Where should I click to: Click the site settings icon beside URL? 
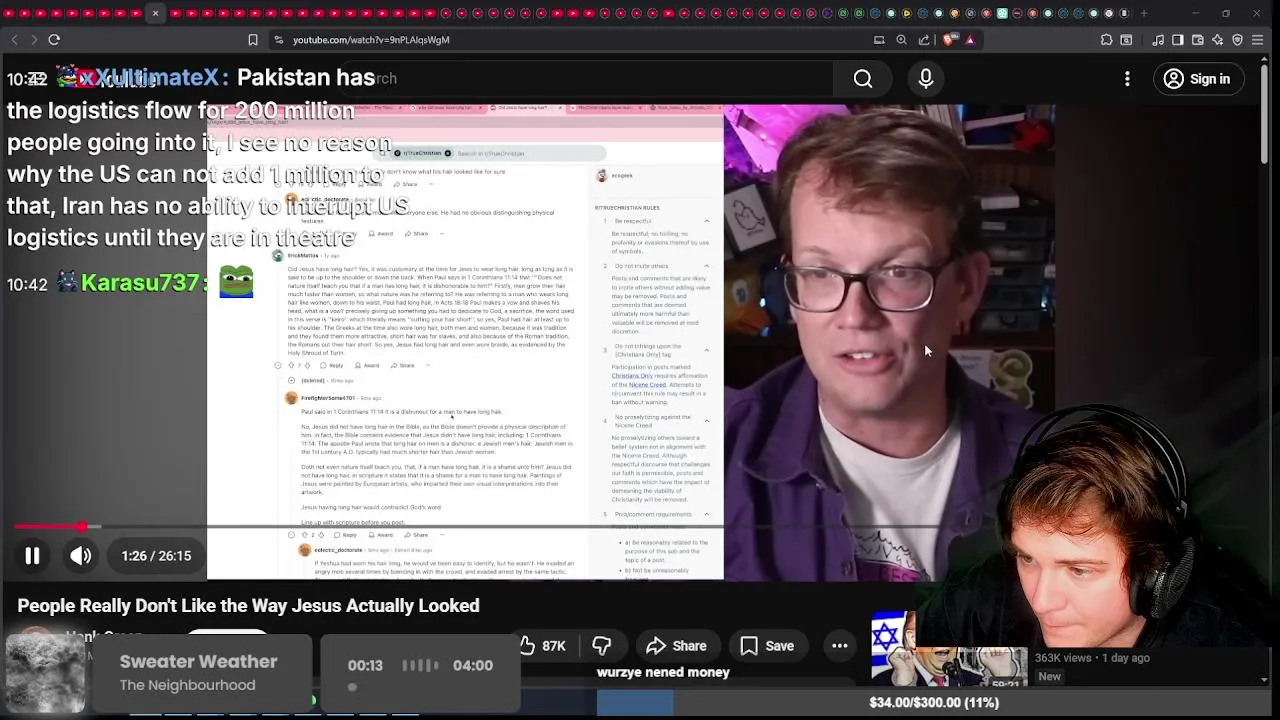pyautogui.click(x=277, y=40)
